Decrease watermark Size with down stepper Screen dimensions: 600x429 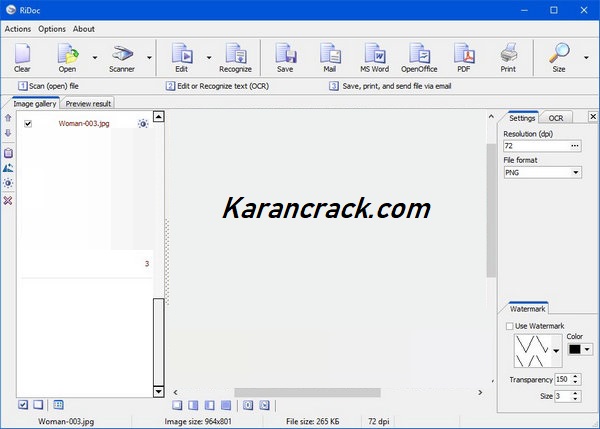pos(576,399)
